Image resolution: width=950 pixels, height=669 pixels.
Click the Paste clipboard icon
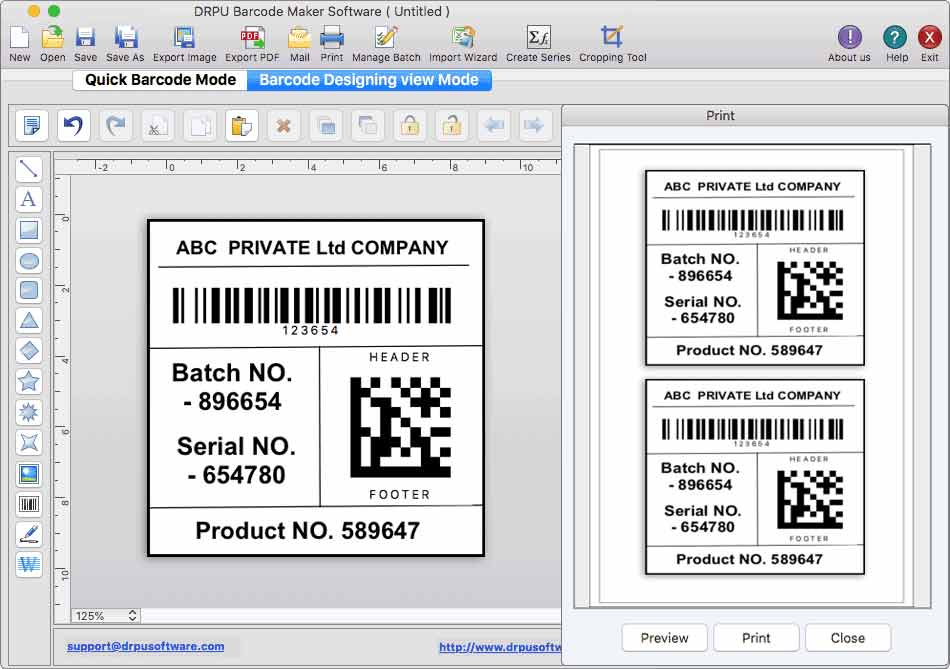pyautogui.click(x=241, y=125)
